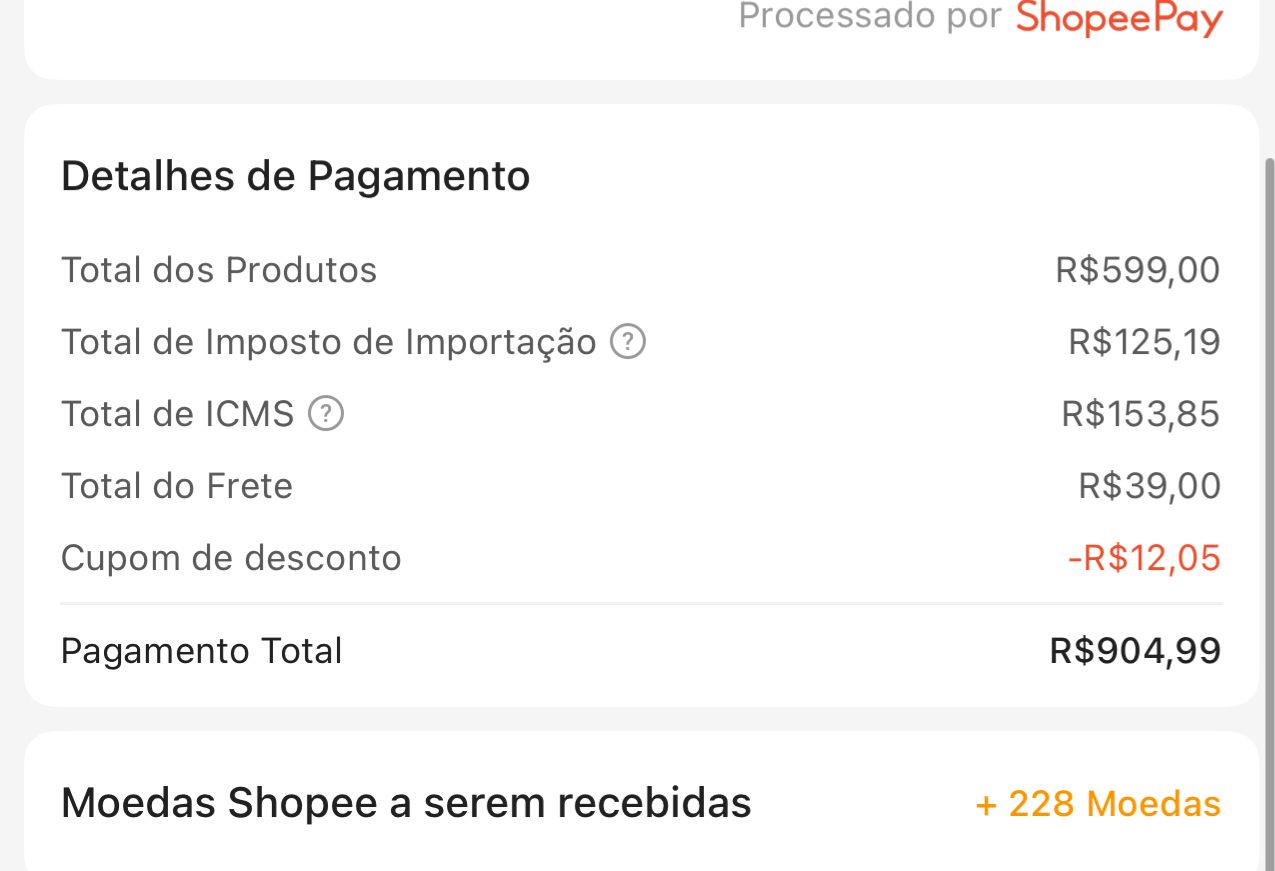The image size is (1275, 871).
Task: Open the ICMS help question mark icon
Action: 326,413
